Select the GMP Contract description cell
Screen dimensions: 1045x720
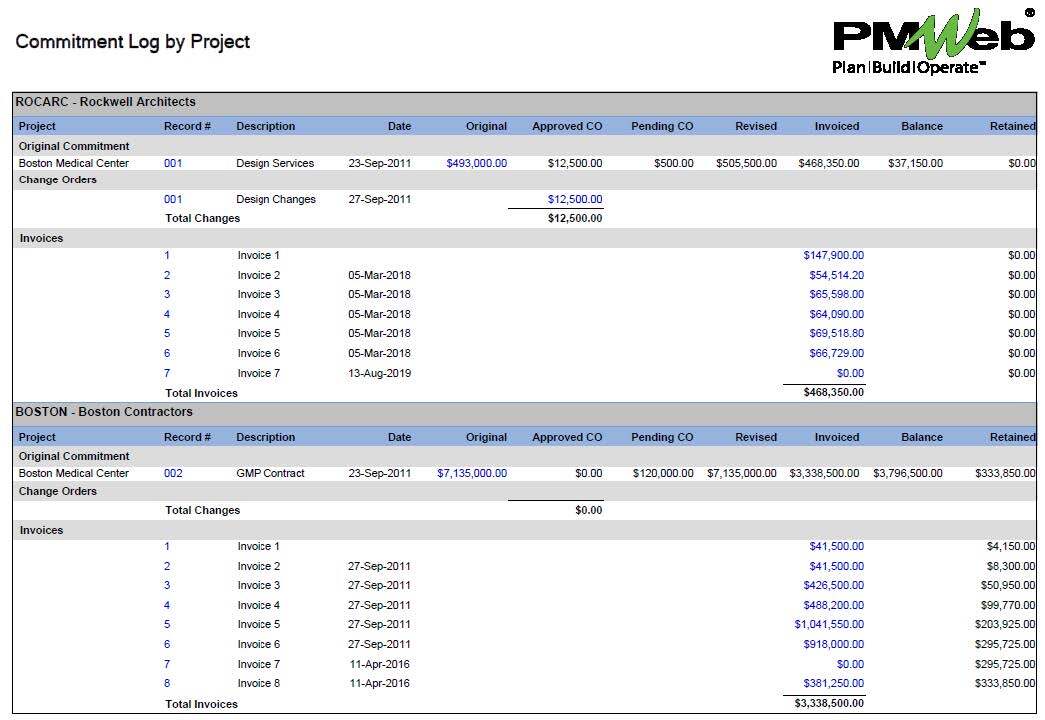(270, 473)
